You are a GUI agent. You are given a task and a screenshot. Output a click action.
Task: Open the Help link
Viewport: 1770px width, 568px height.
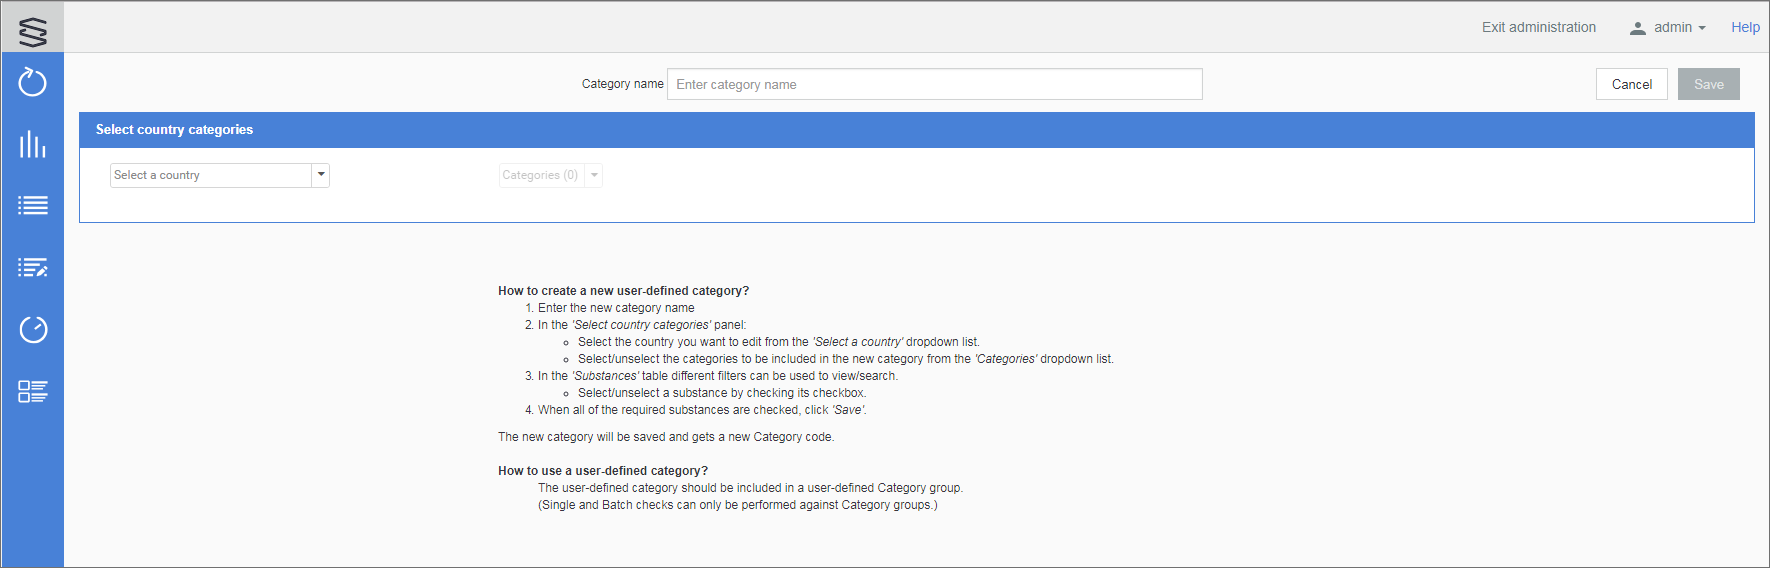click(1745, 28)
